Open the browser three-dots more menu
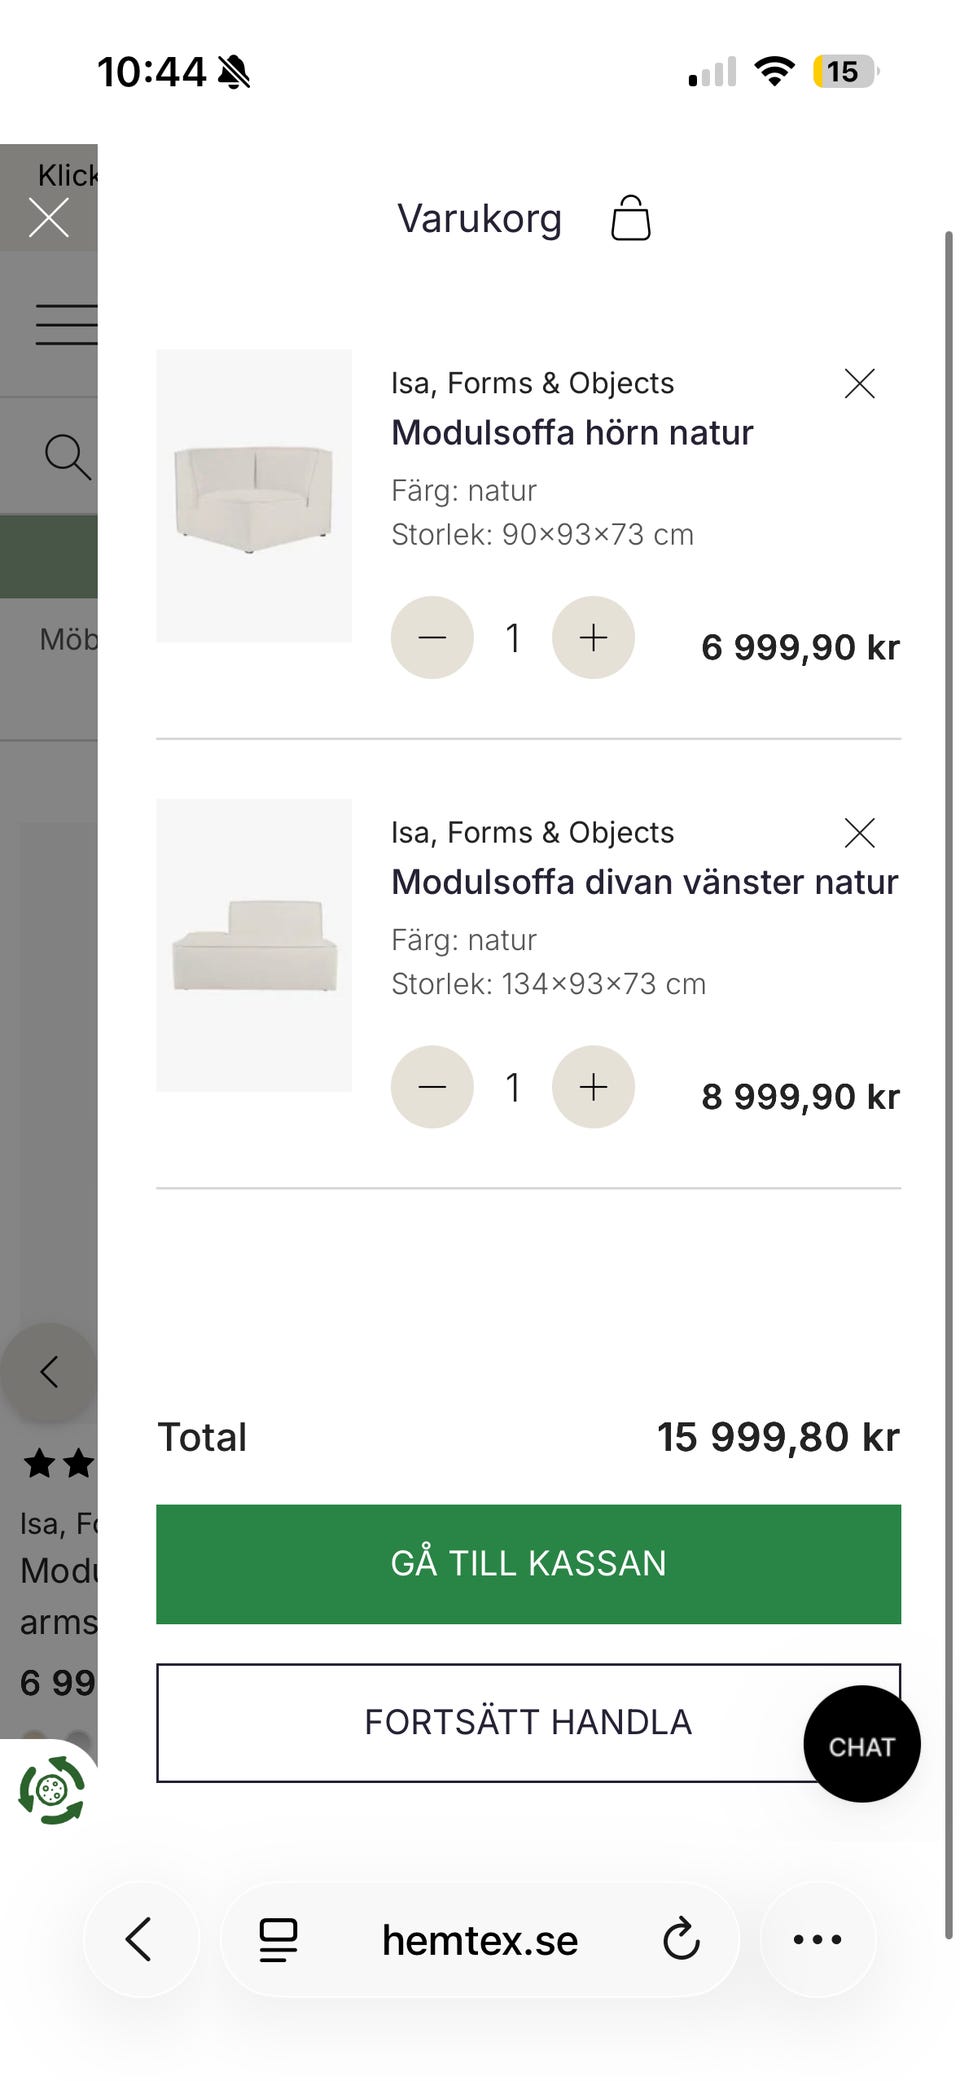Screen dimensions: 960x2081 [817, 1939]
